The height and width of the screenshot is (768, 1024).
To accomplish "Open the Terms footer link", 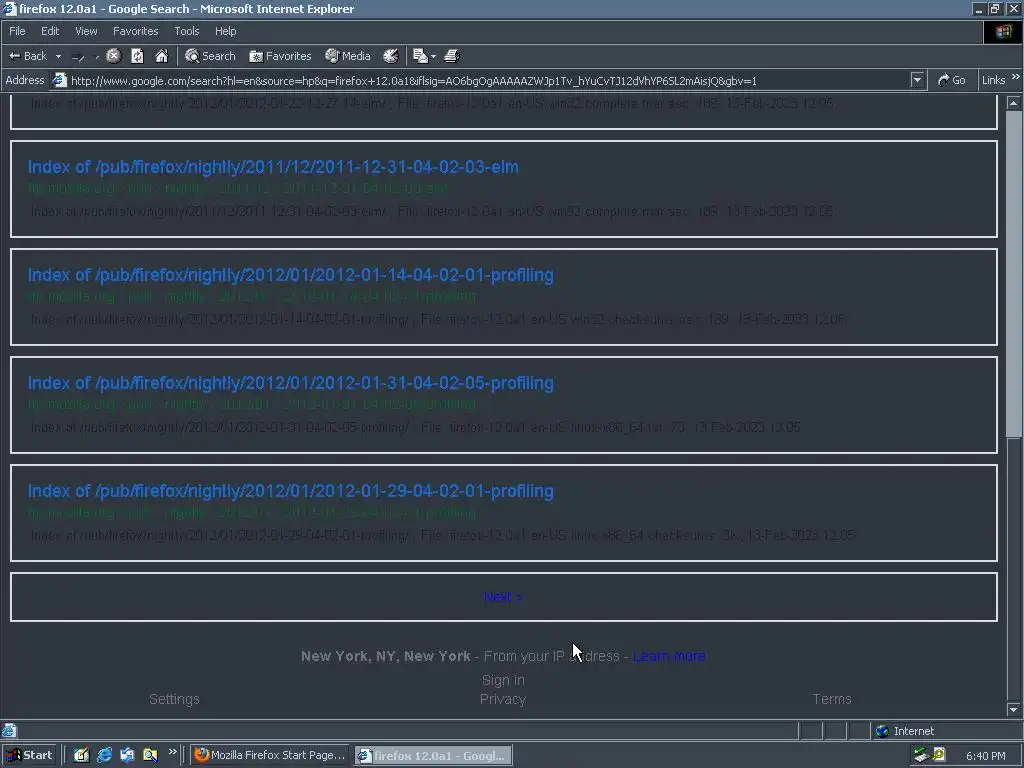I will tap(832, 699).
